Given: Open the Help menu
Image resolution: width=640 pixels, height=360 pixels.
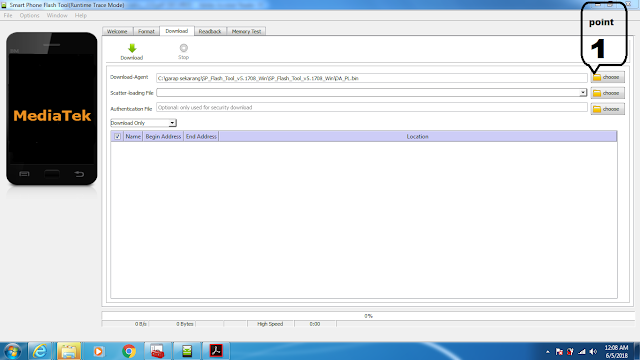Looking at the screenshot, I should [x=80, y=16].
